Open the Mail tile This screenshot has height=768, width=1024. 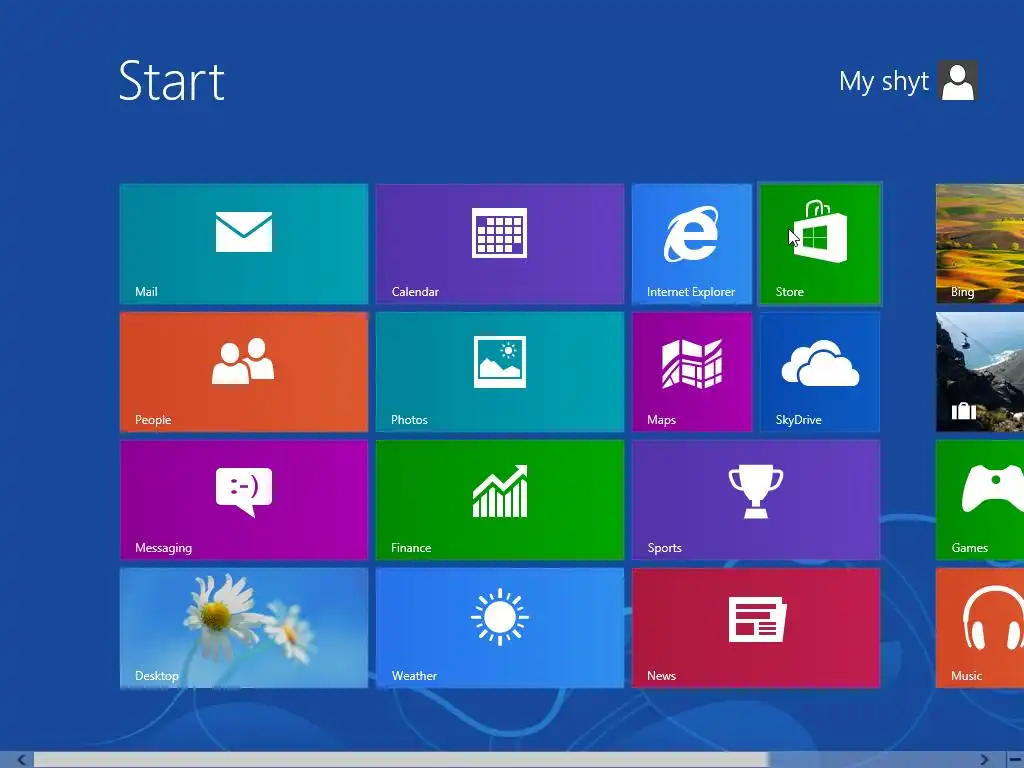(244, 244)
